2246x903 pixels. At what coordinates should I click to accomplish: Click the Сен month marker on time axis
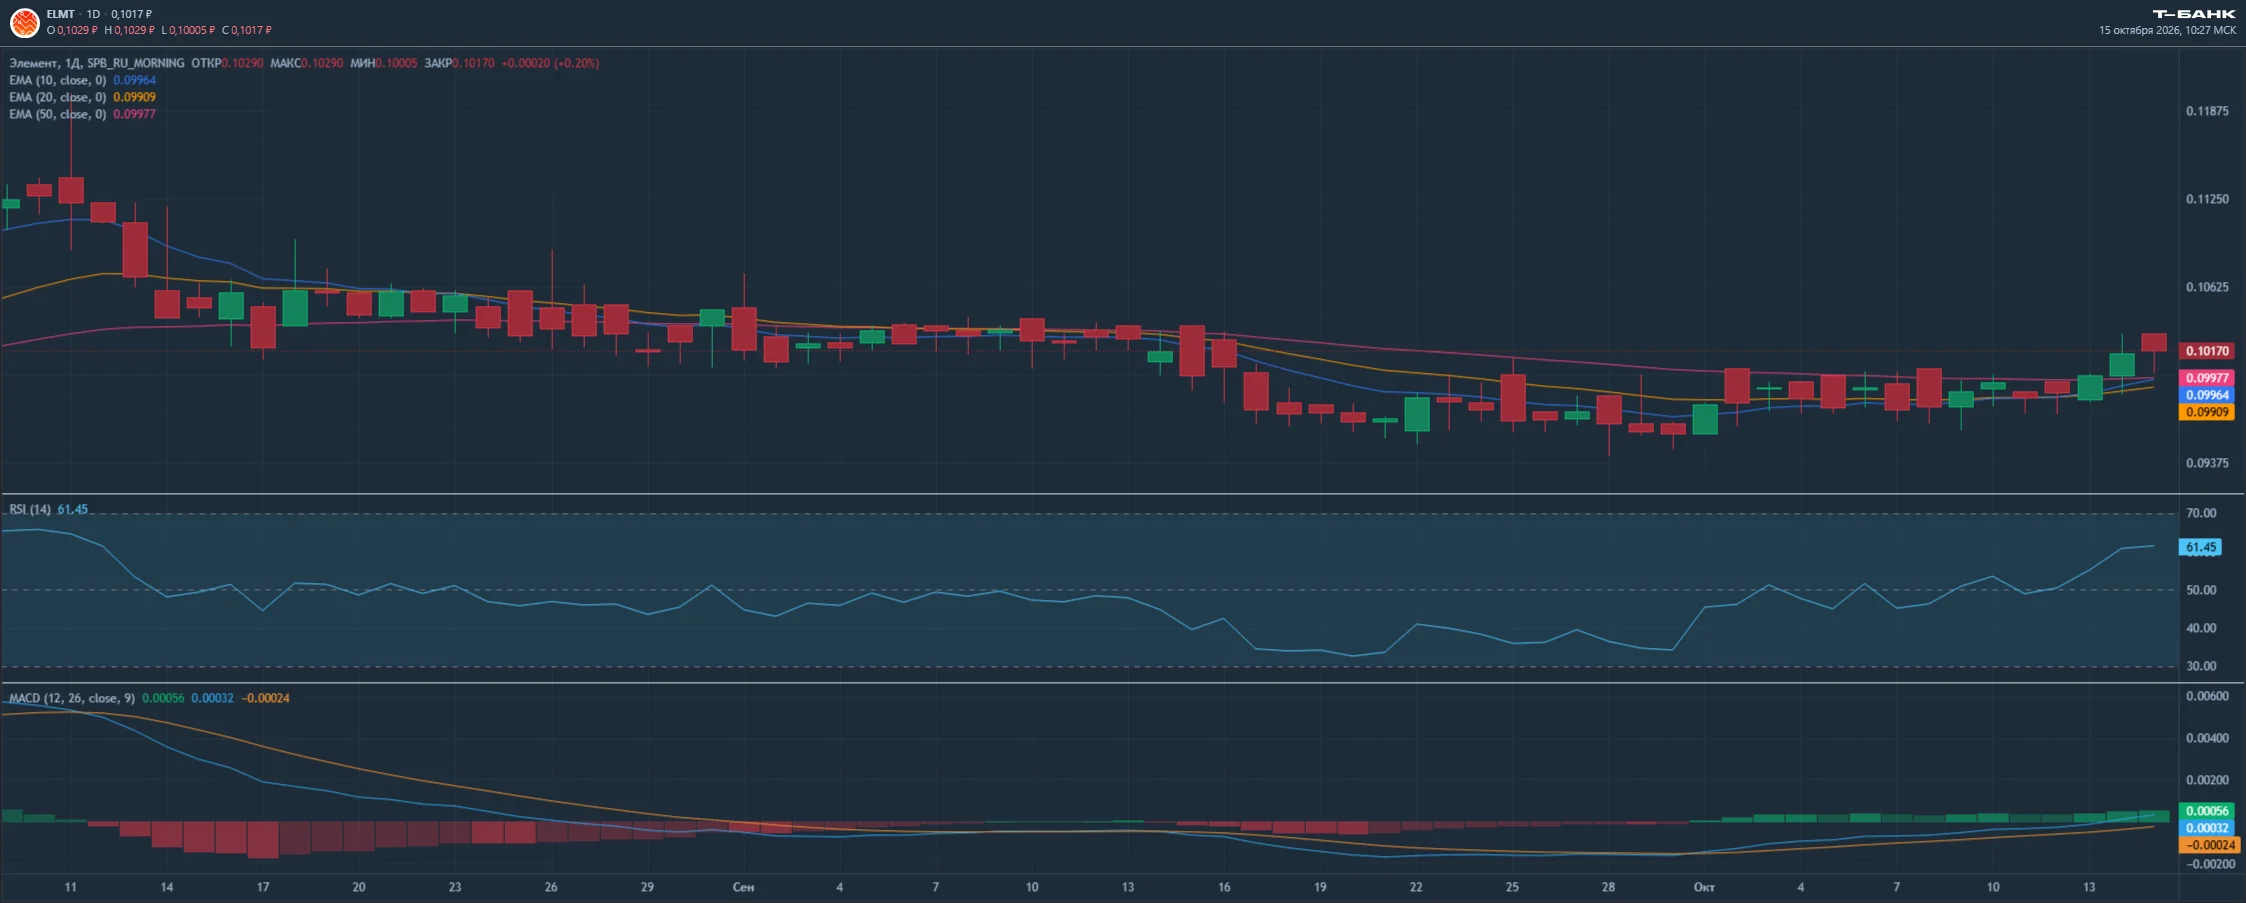[743, 887]
